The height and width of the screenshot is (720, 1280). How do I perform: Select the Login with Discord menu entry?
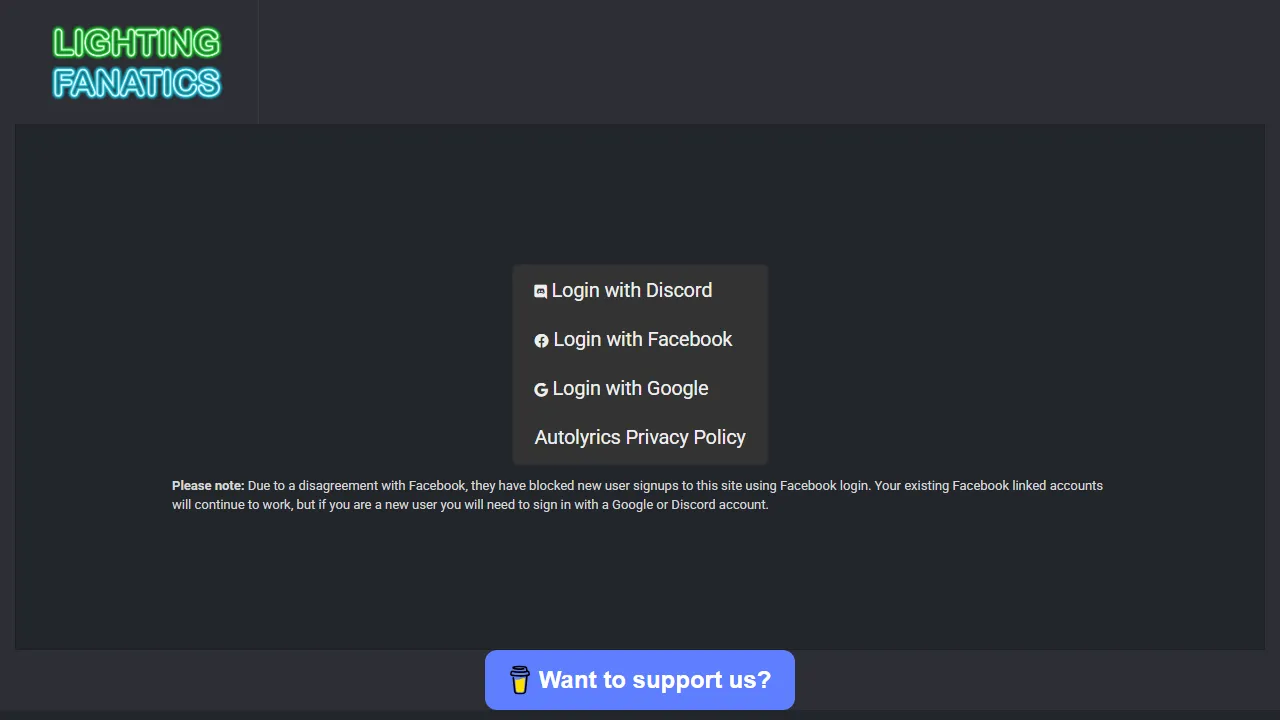click(x=632, y=290)
